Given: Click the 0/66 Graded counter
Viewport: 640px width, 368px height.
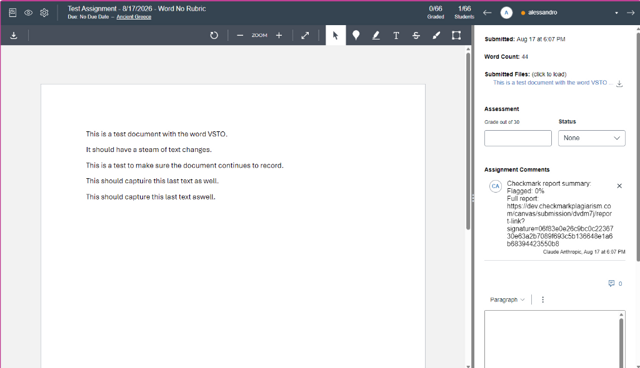Looking at the screenshot, I should (435, 12).
